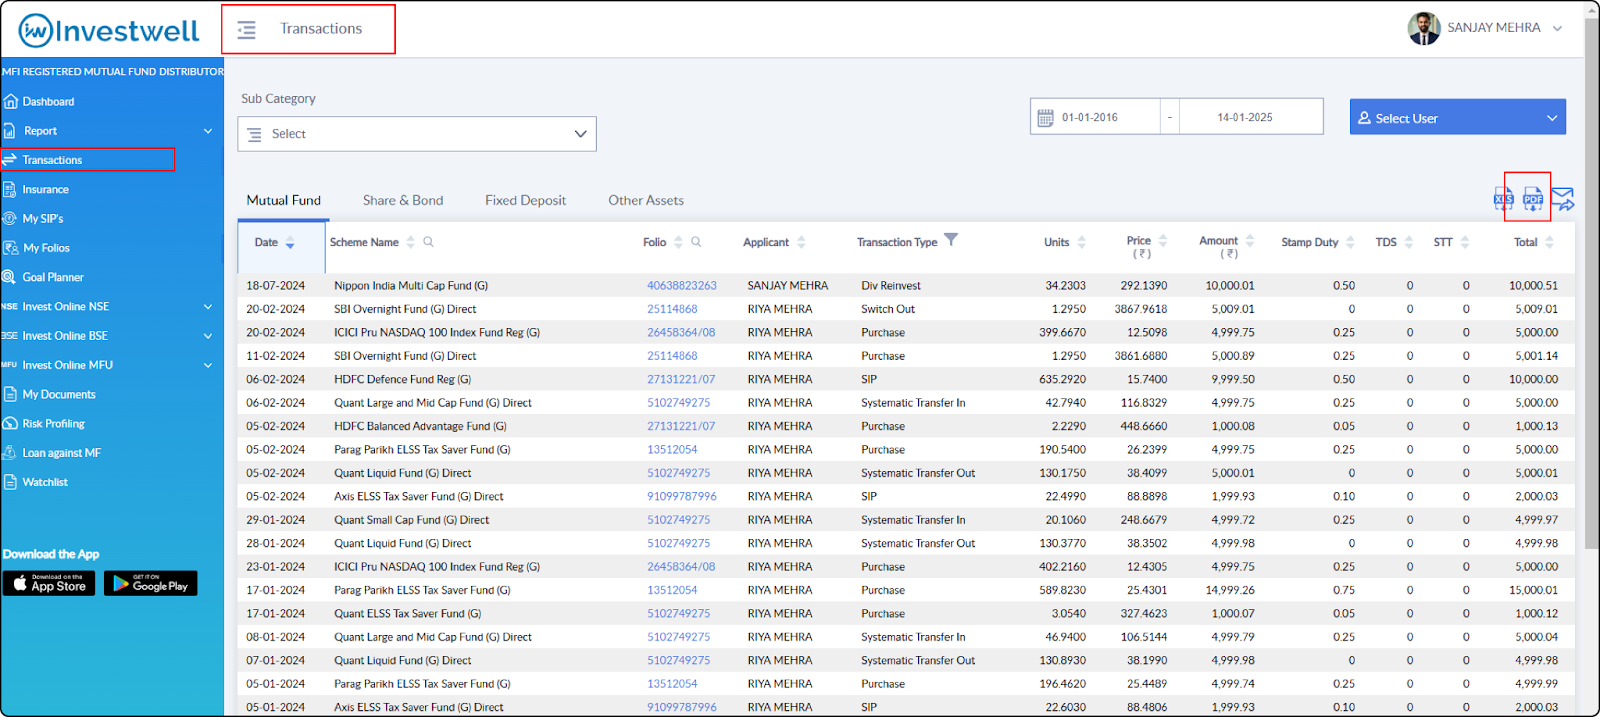Open Watchlist from sidebar
The height and width of the screenshot is (717, 1600).
tap(45, 482)
